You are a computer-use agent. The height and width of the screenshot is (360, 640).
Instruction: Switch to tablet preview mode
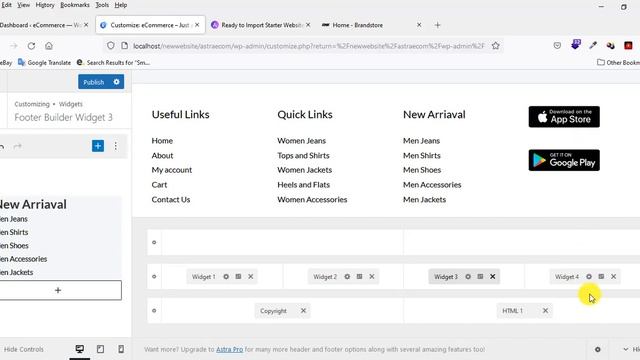click(100, 349)
